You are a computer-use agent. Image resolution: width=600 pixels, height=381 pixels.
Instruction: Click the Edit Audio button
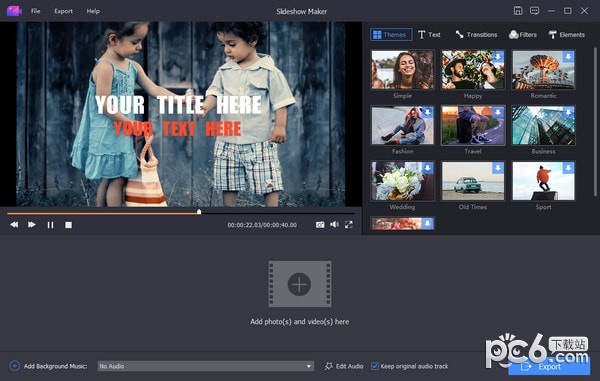click(344, 366)
